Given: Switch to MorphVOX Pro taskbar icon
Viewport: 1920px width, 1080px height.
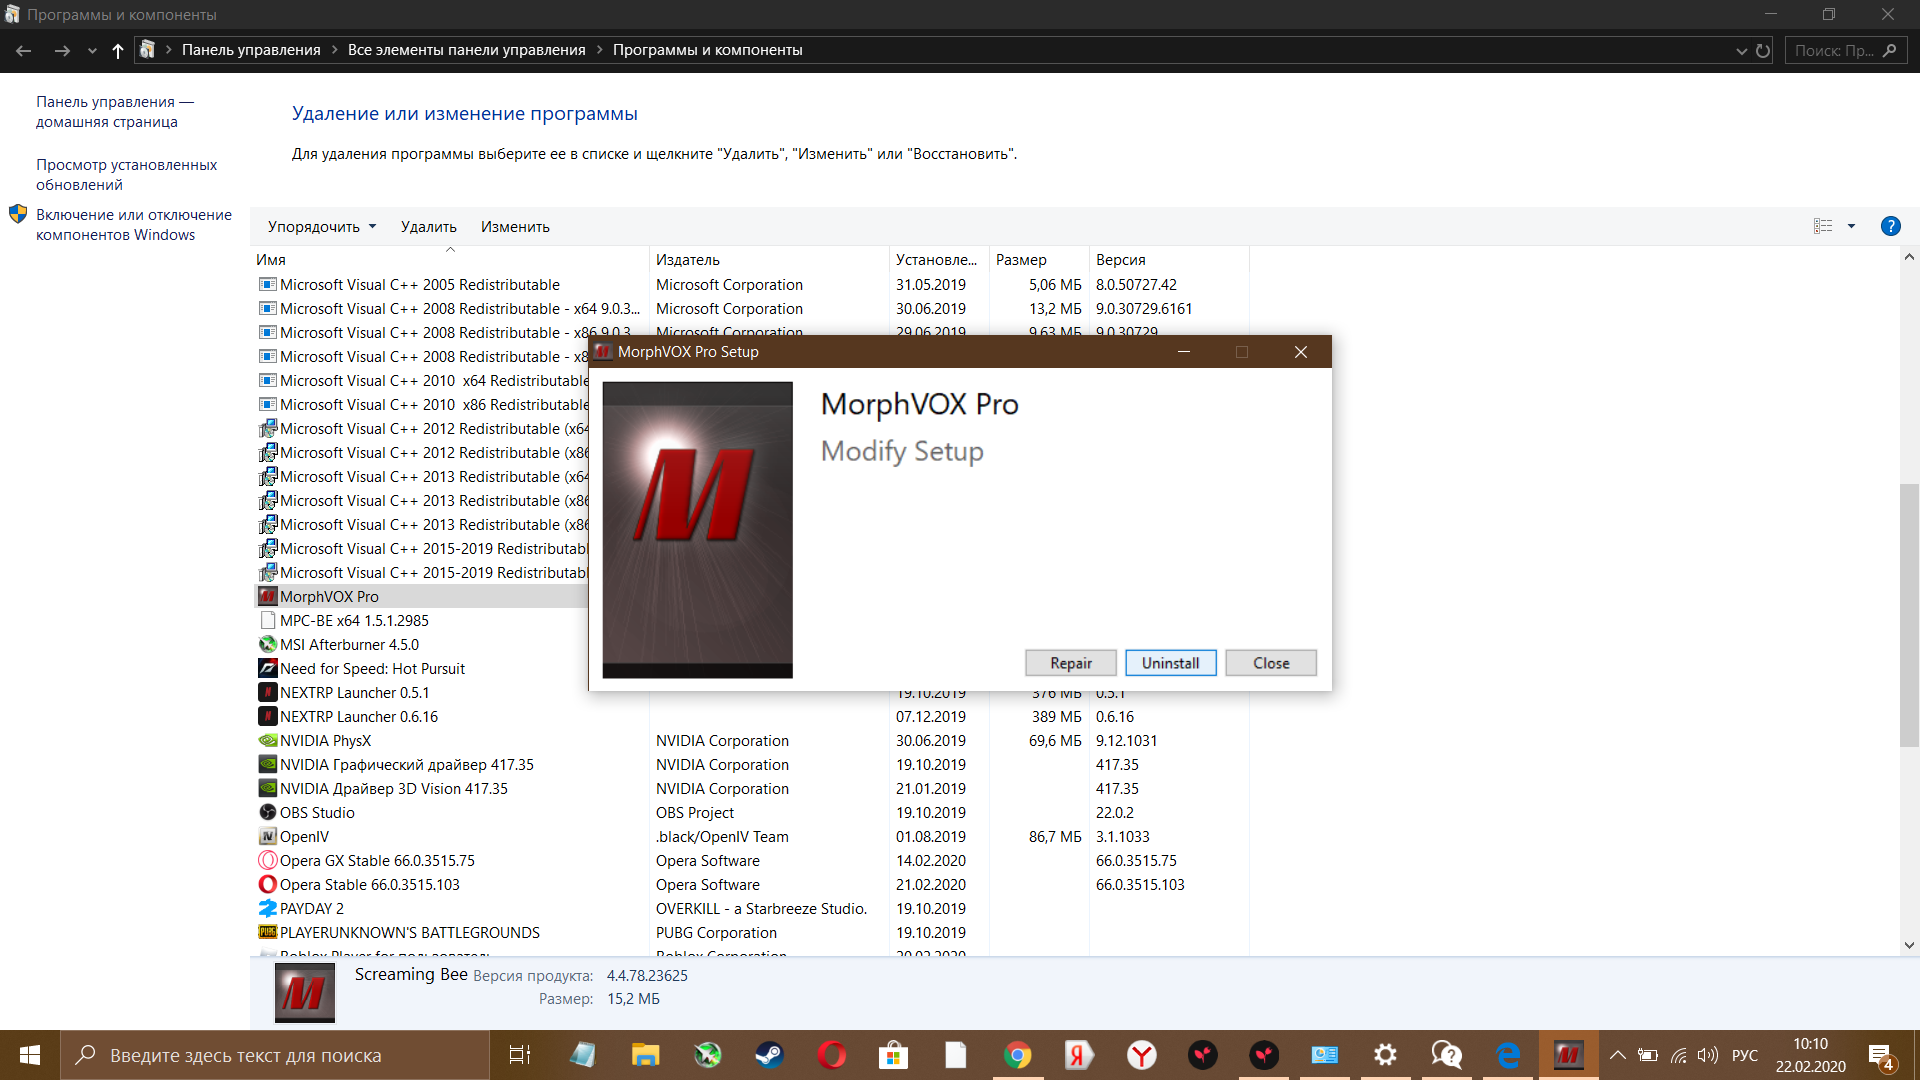Looking at the screenshot, I should [x=1569, y=1055].
